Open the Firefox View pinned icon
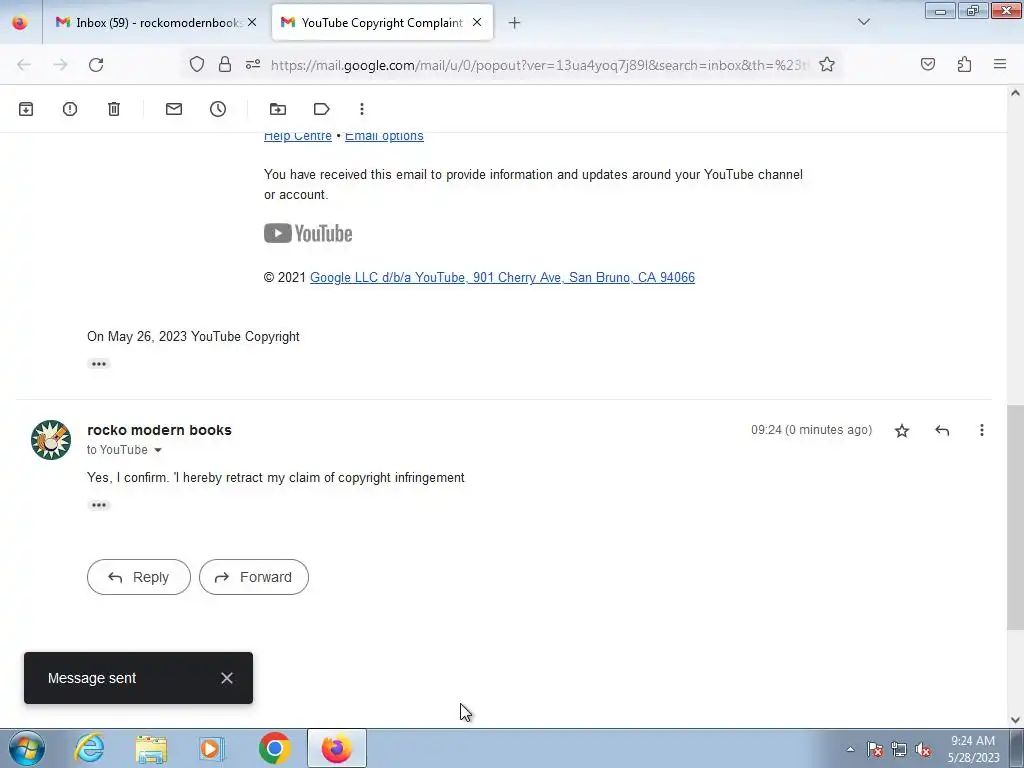 [x=20, y=22]
